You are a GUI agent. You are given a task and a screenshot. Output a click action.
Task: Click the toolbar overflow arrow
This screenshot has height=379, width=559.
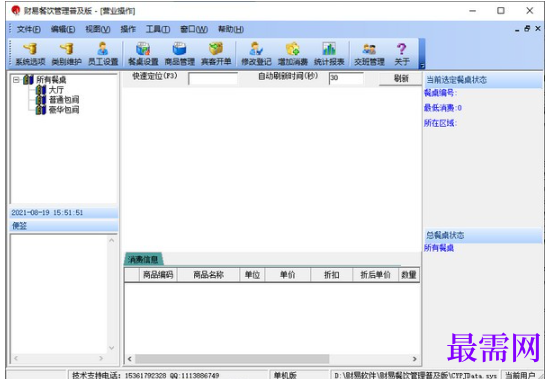click(422, 65)
